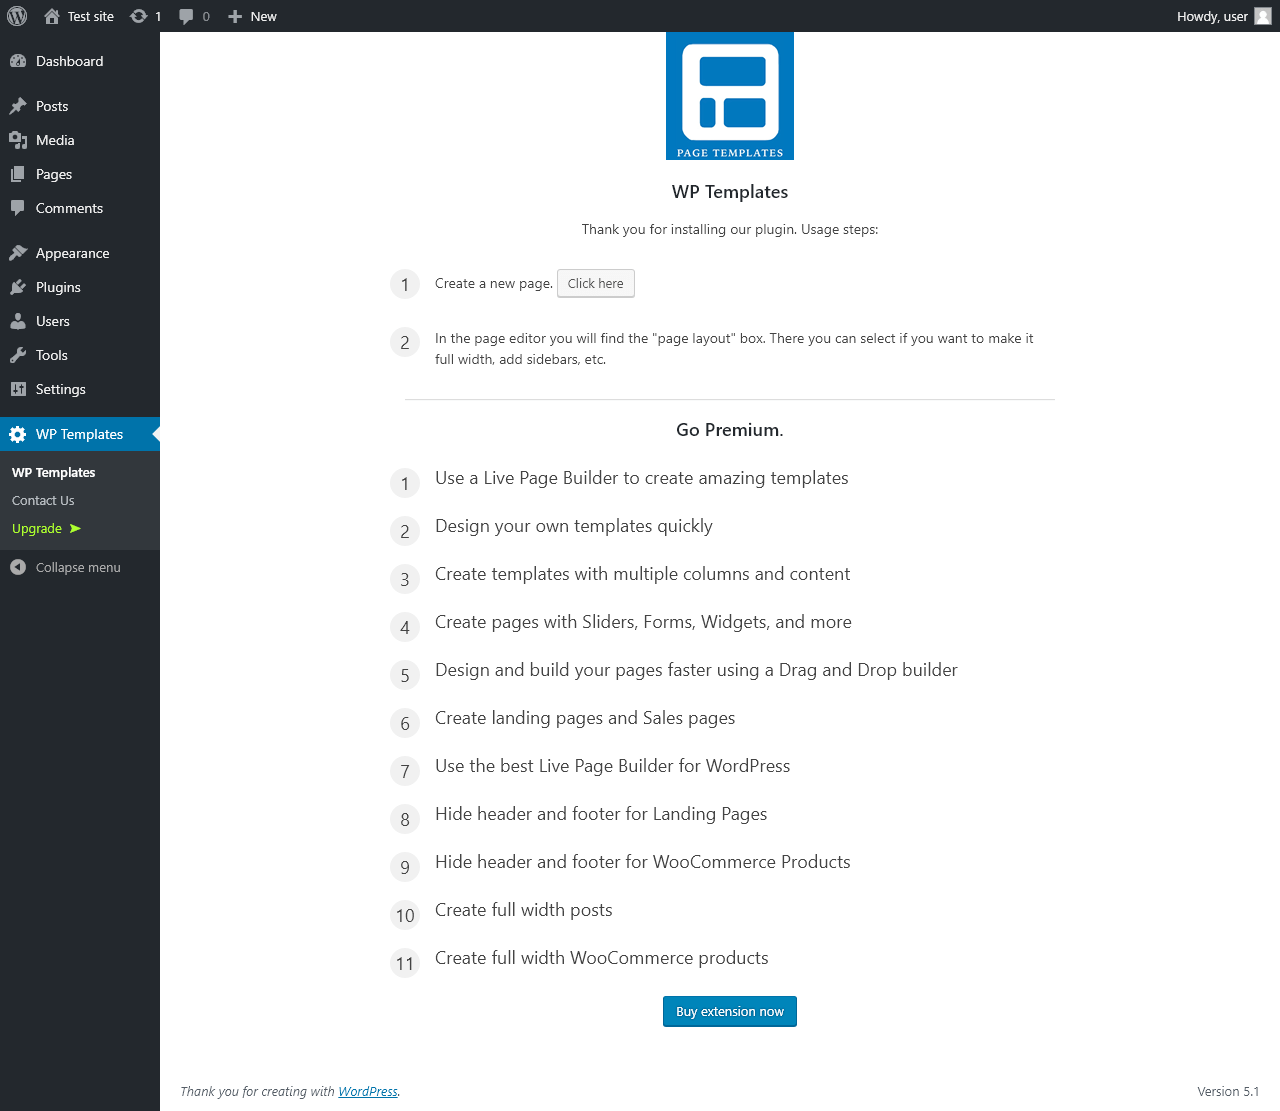Click 'Hide header and footer for Landing Pages'
The width and height of the screenshot is (1280, 1111).
point(601,814)
